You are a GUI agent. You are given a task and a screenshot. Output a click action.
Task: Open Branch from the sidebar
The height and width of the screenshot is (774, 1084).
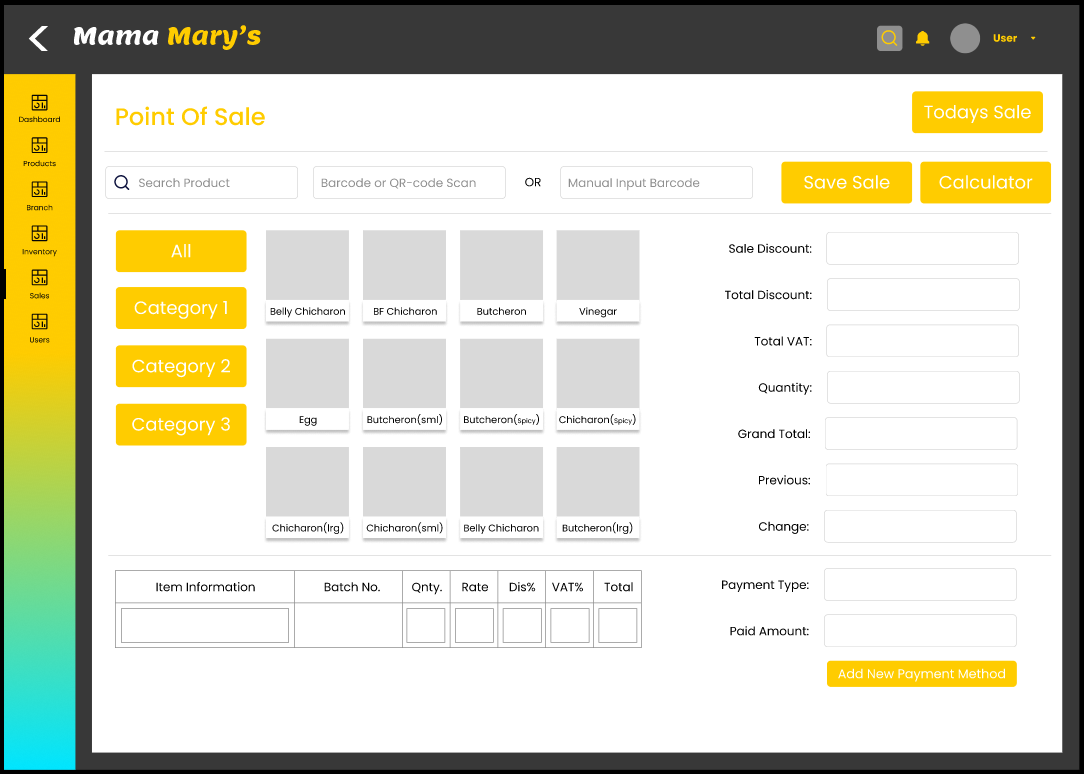pyautogui.click(x=39, y=191)
